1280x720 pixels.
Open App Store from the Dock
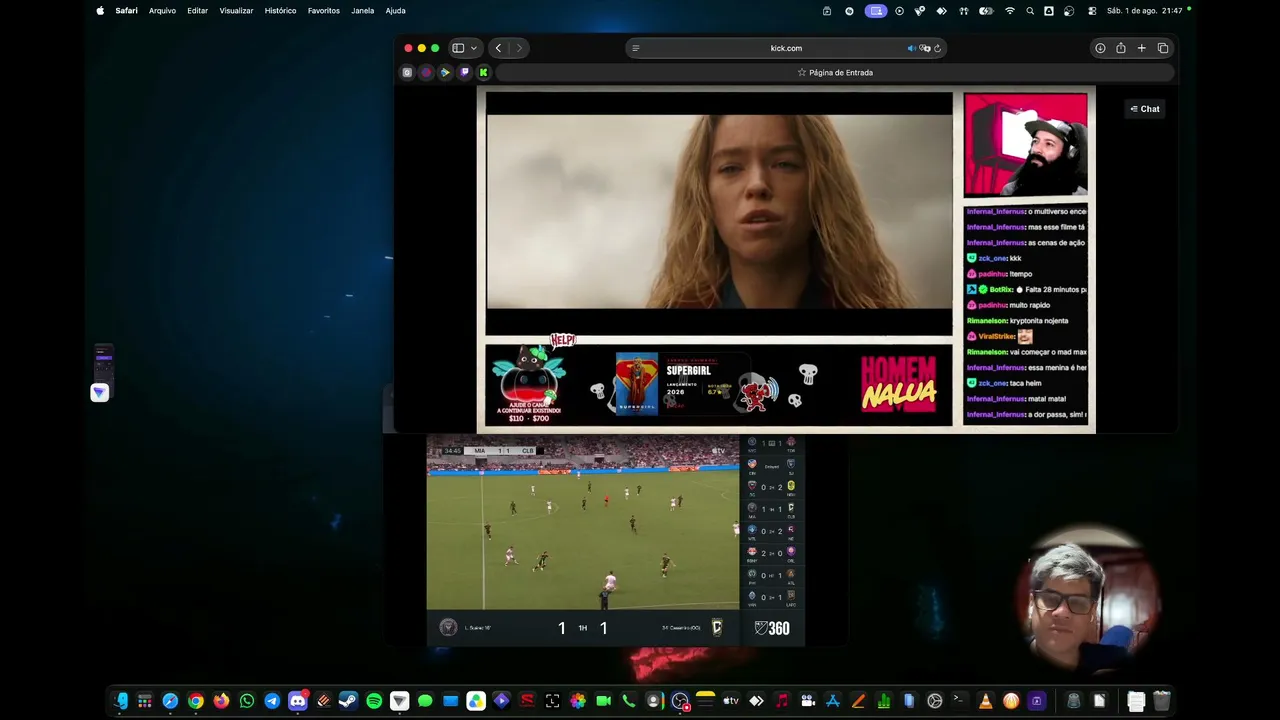tap(833, 701)
